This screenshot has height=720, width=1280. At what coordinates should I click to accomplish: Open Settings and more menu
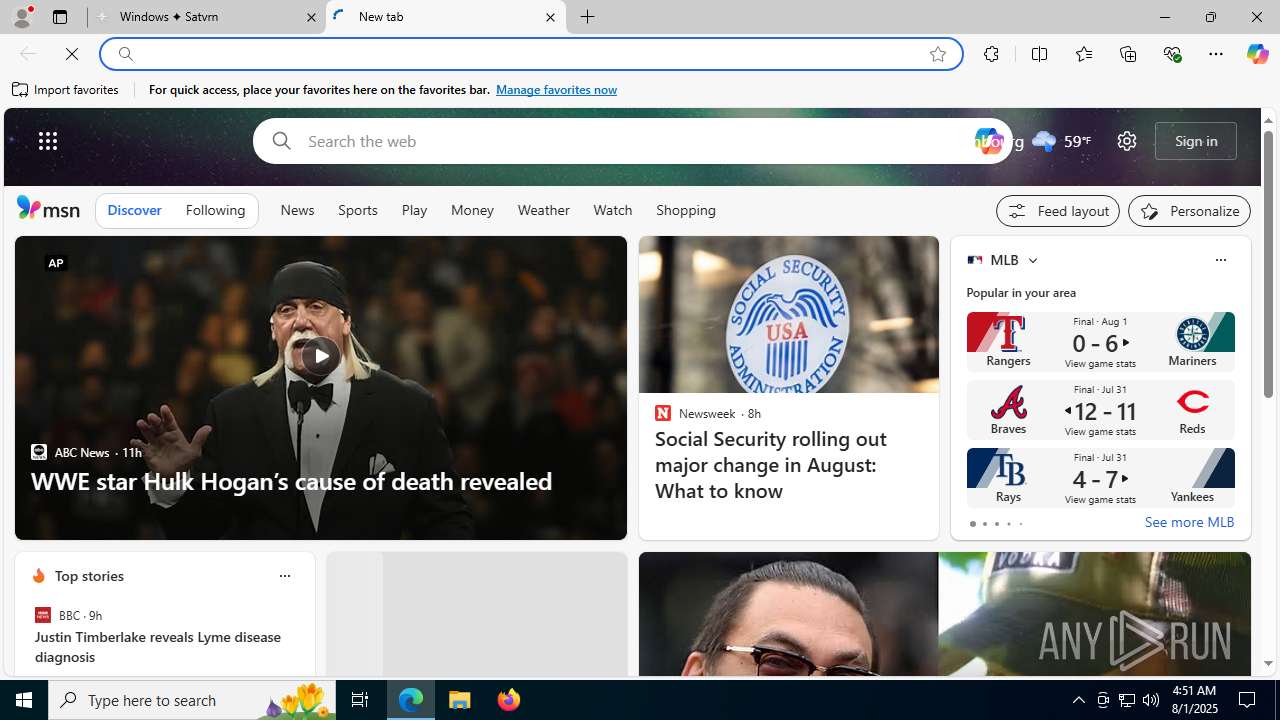[1216, 54]
